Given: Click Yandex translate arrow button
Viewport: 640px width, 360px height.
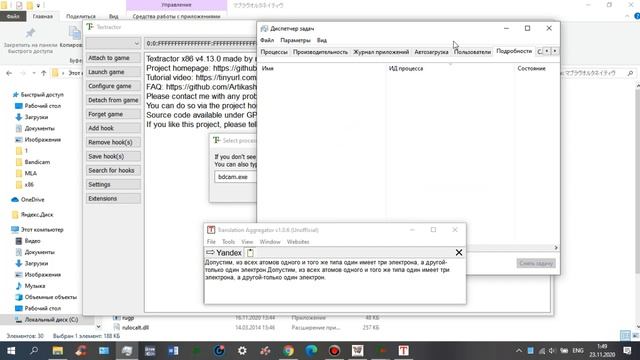Looking at the screenshot, I should (210, 253).
